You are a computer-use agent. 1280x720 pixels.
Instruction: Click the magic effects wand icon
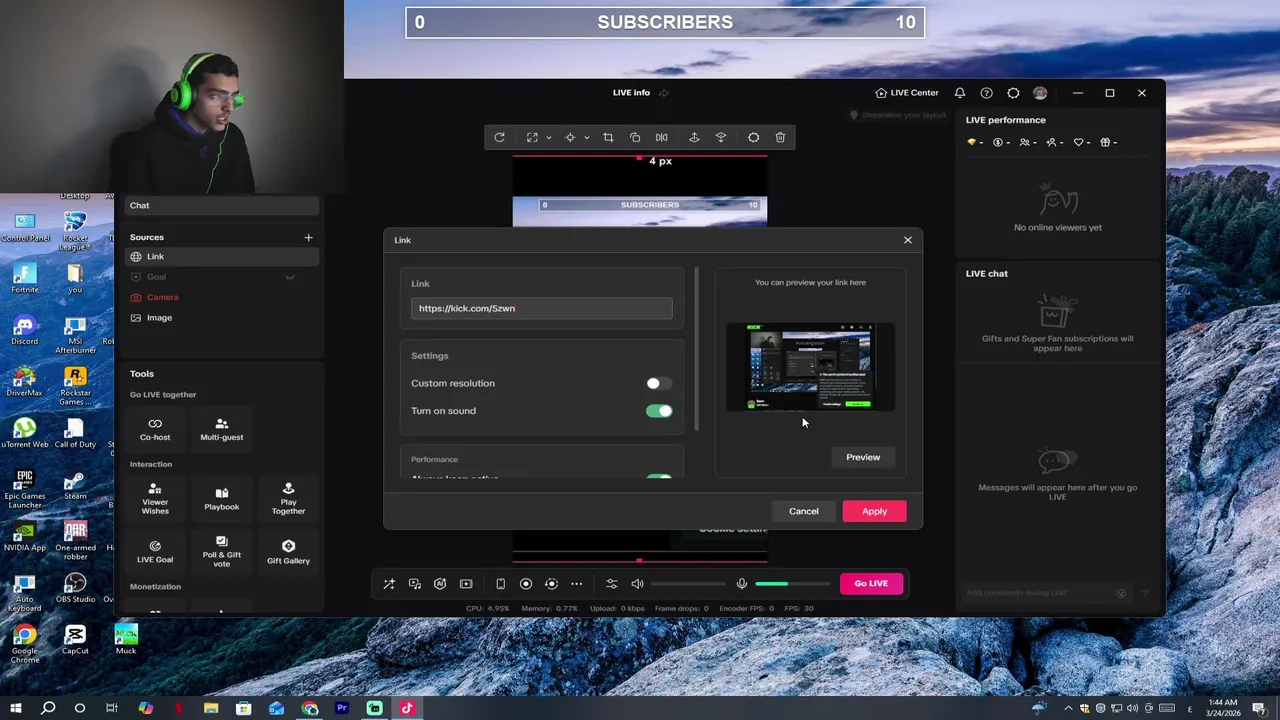(x=389, y=584)
